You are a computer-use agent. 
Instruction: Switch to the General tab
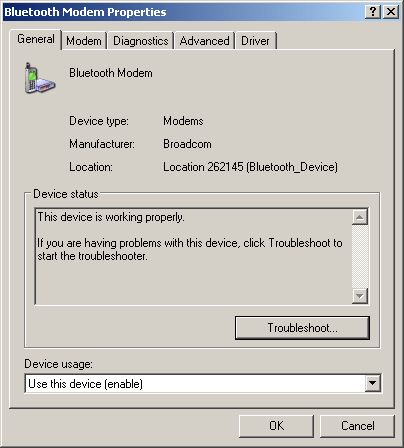click(x=36, y=39)
